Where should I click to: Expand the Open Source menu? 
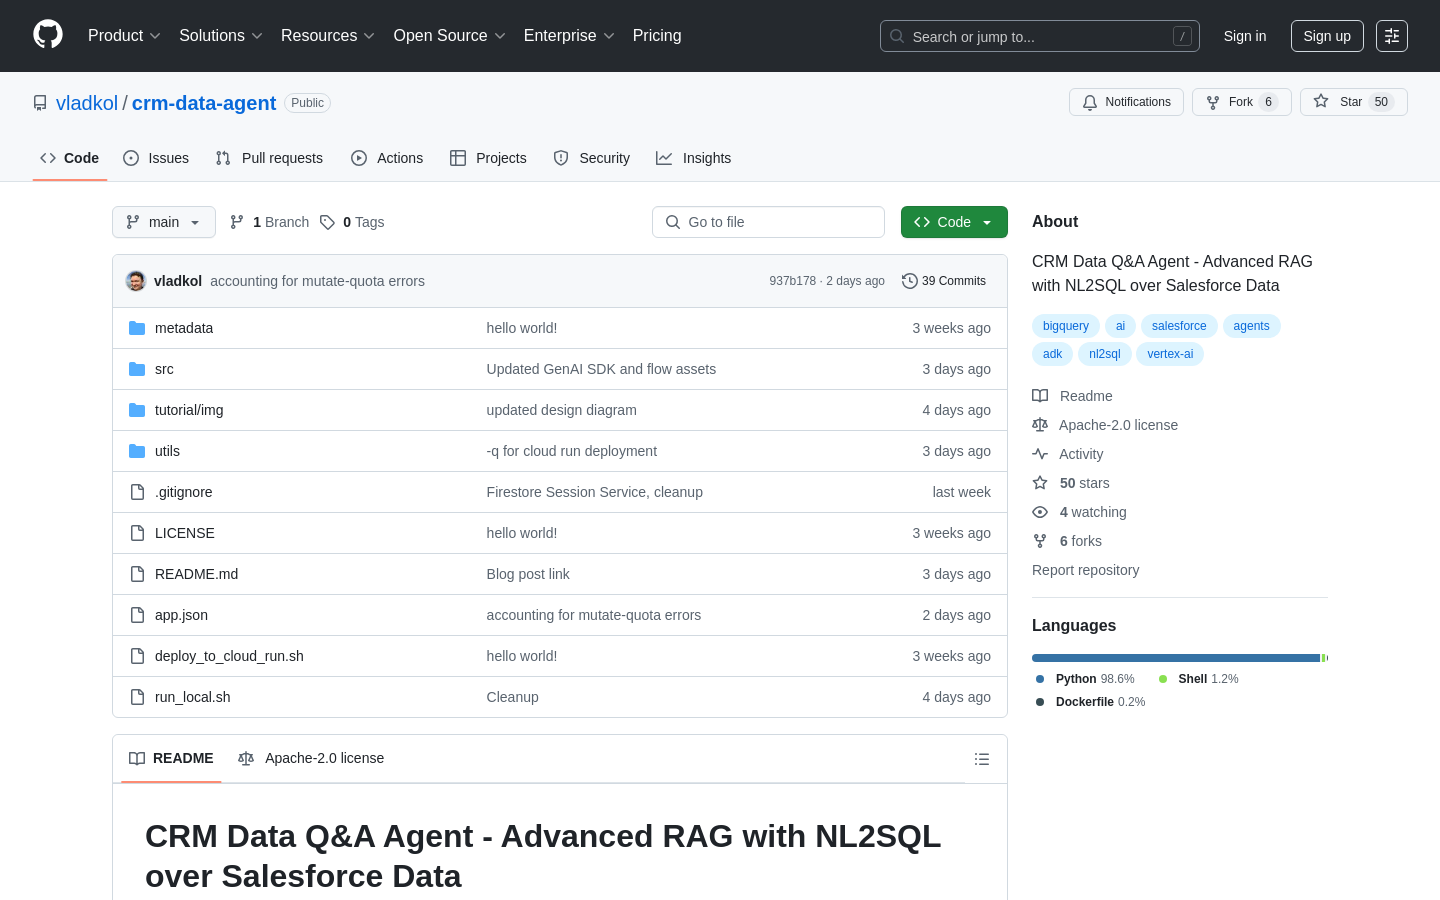coord(450,36)
